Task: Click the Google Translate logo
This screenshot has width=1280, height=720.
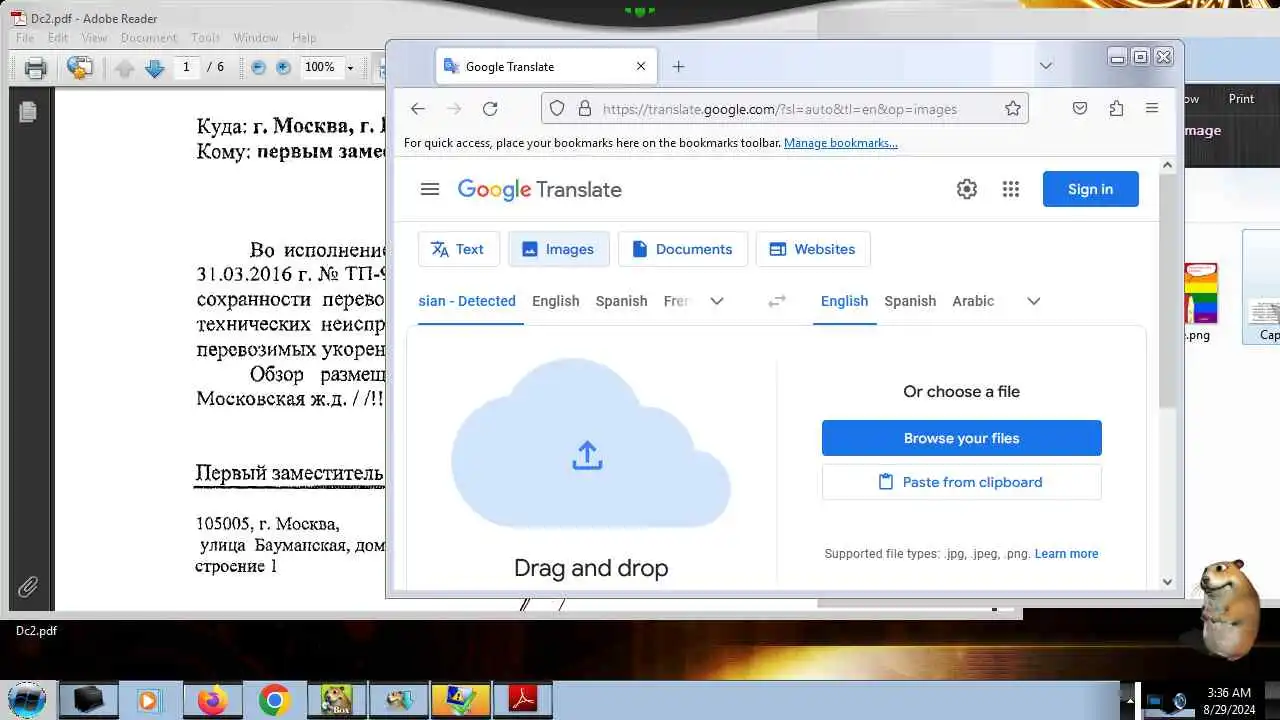Action: pos(540,189)
